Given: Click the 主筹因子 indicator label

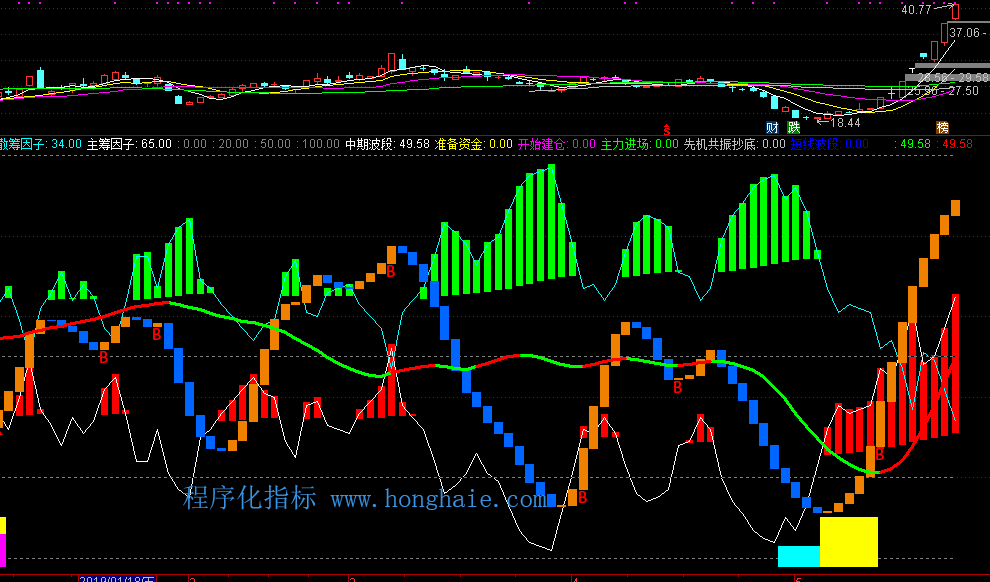Looking at the screenshot, I should (114, 144).
